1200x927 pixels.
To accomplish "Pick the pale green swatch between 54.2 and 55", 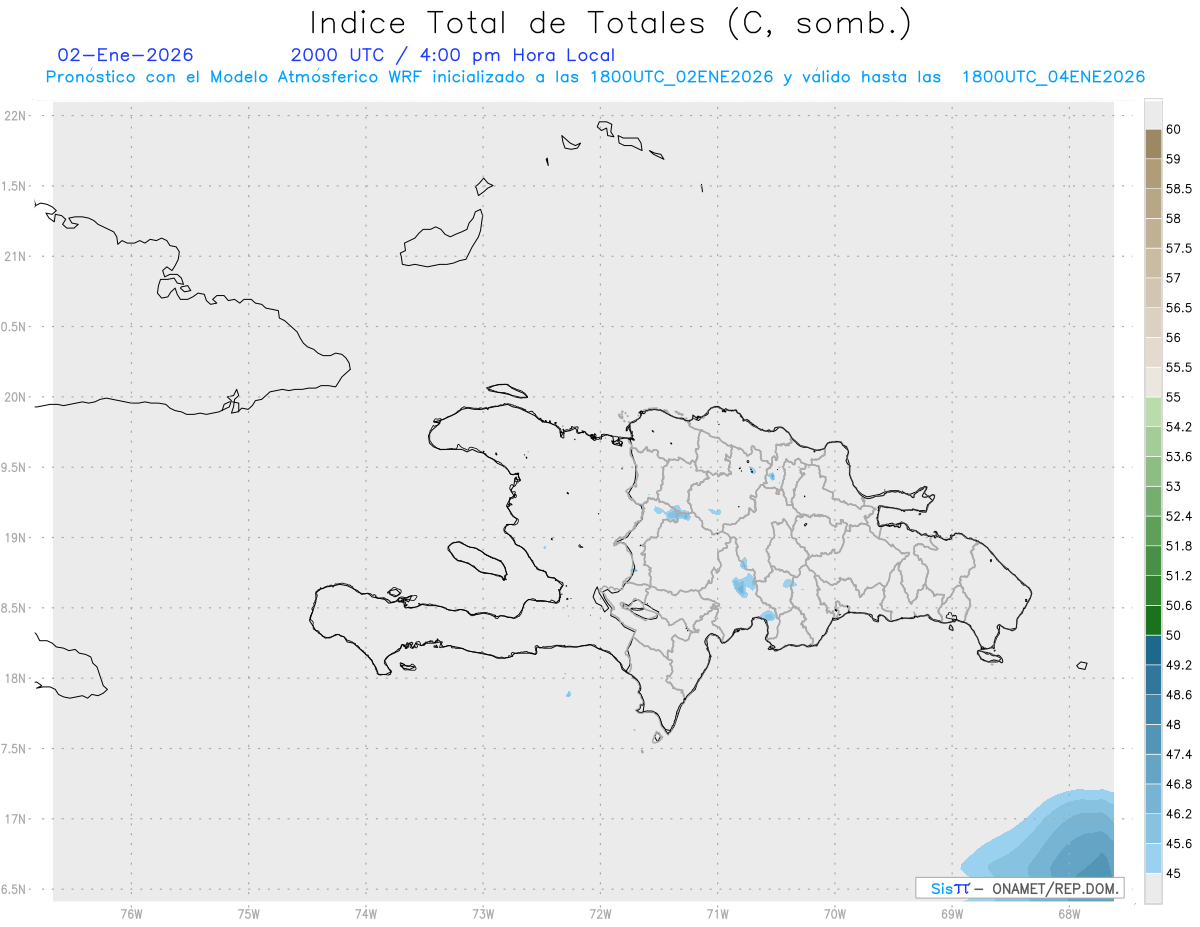I will point(1153,412).
